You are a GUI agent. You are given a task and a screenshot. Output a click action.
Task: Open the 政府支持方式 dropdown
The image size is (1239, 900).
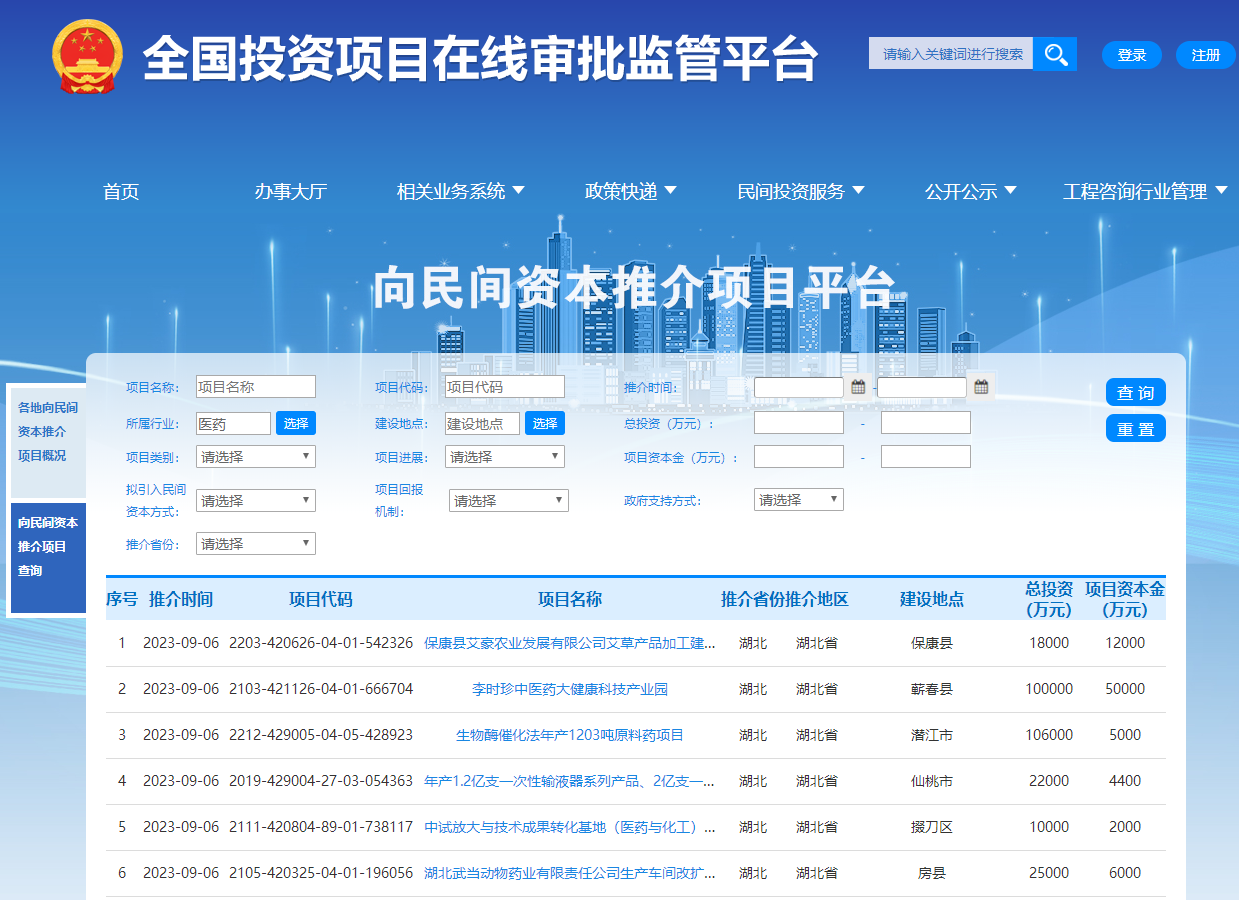[x=798, y=500]
